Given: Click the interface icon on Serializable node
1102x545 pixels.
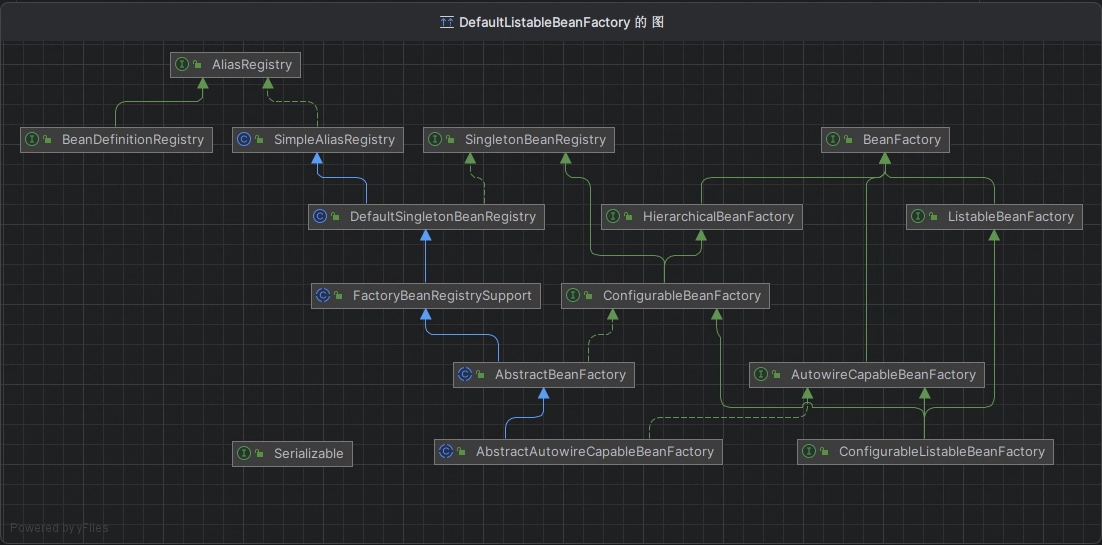Looking at the screenshot, I should pos(243,453).
